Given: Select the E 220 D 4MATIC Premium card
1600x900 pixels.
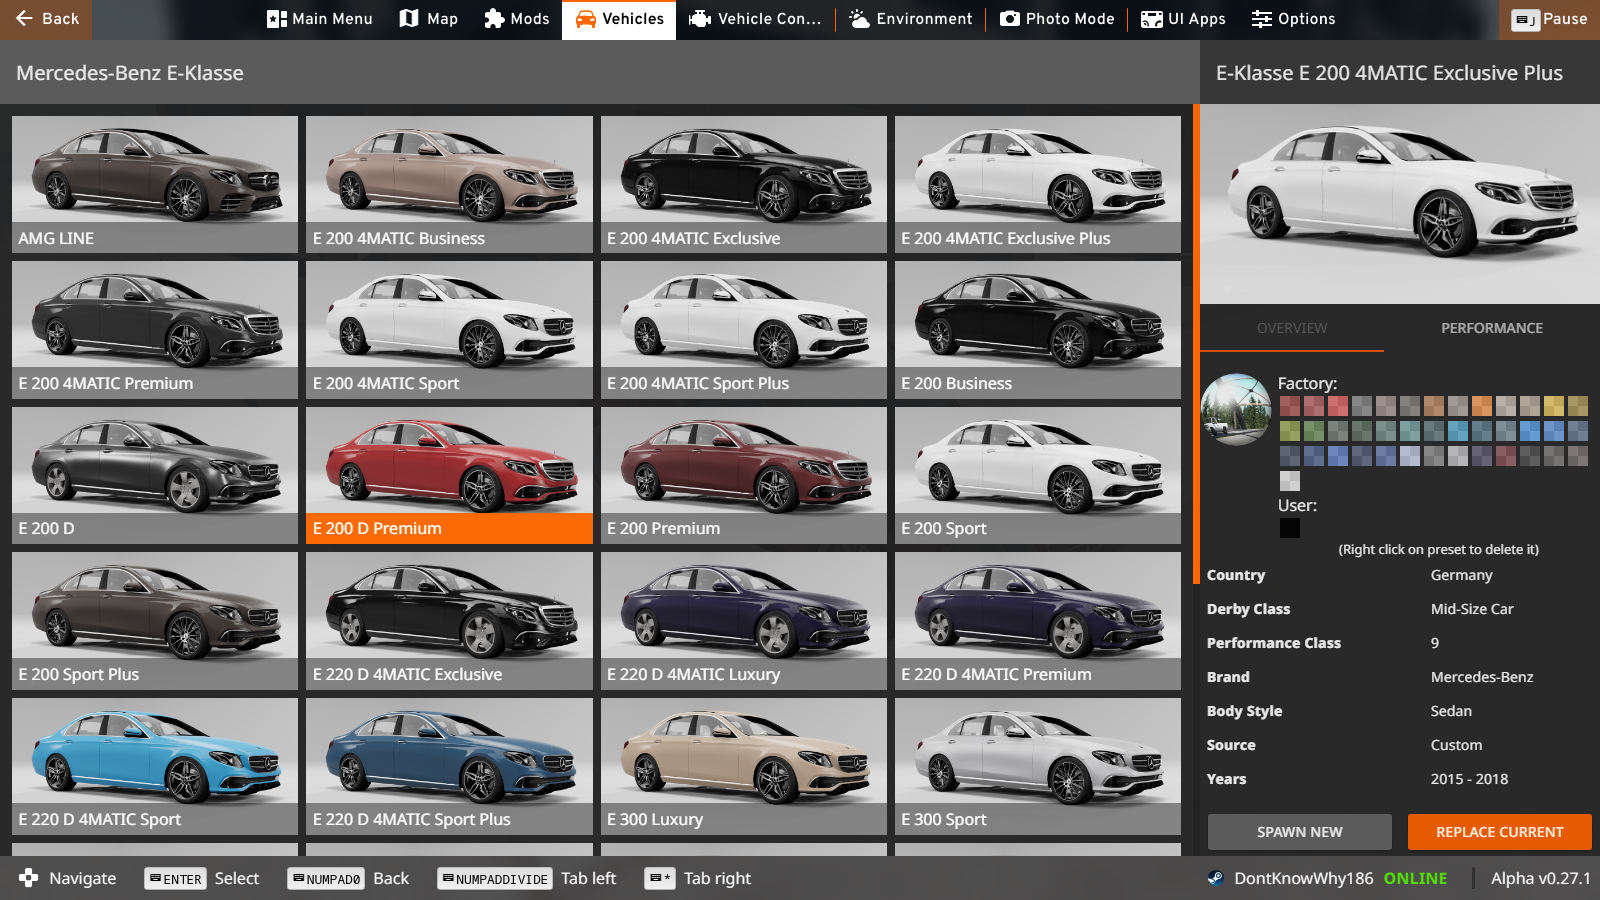Looking at the screenshot, I should pos(1038,621).
